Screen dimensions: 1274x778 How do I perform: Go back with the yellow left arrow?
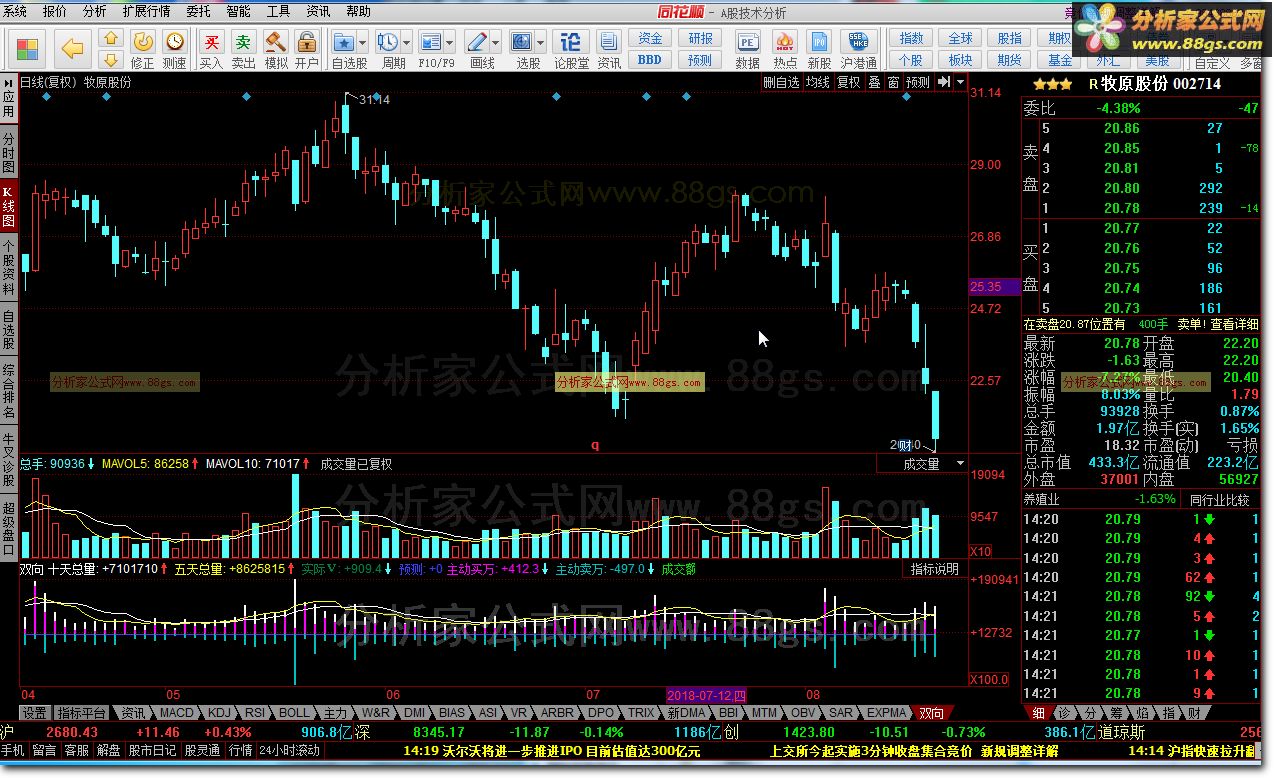[x=72, y=48]
